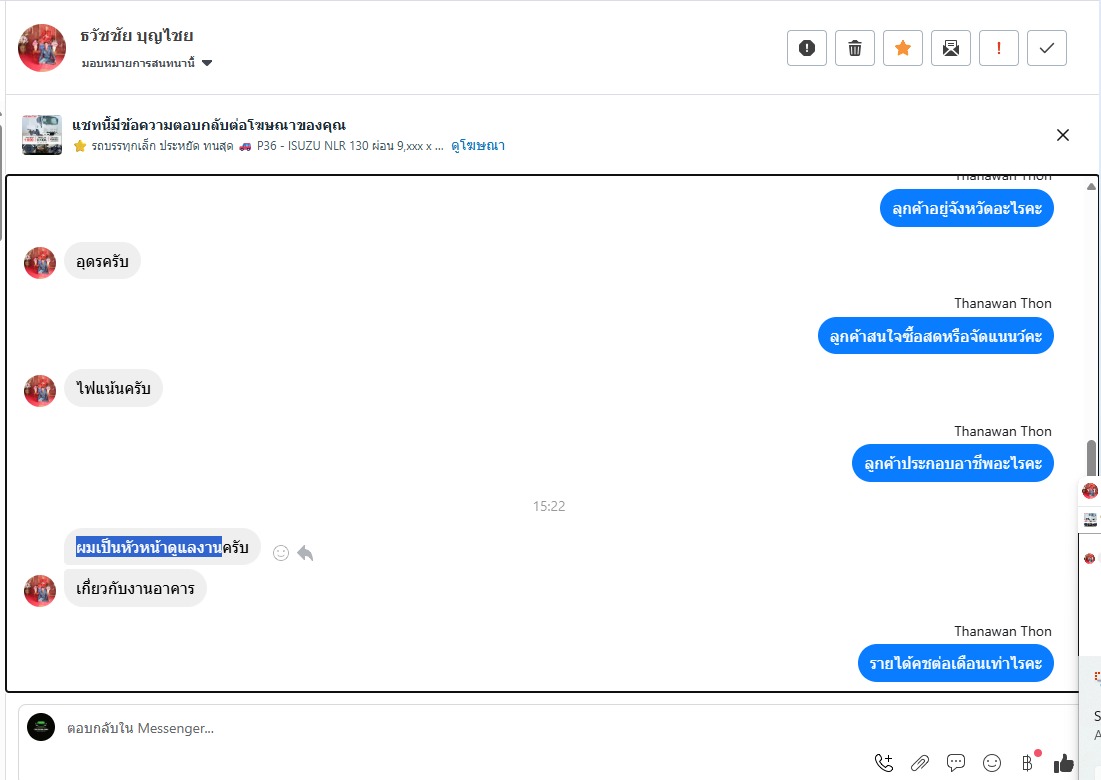Mark conversation done with checkmark button
1101x780 pixels.
tap(1047, 48)
